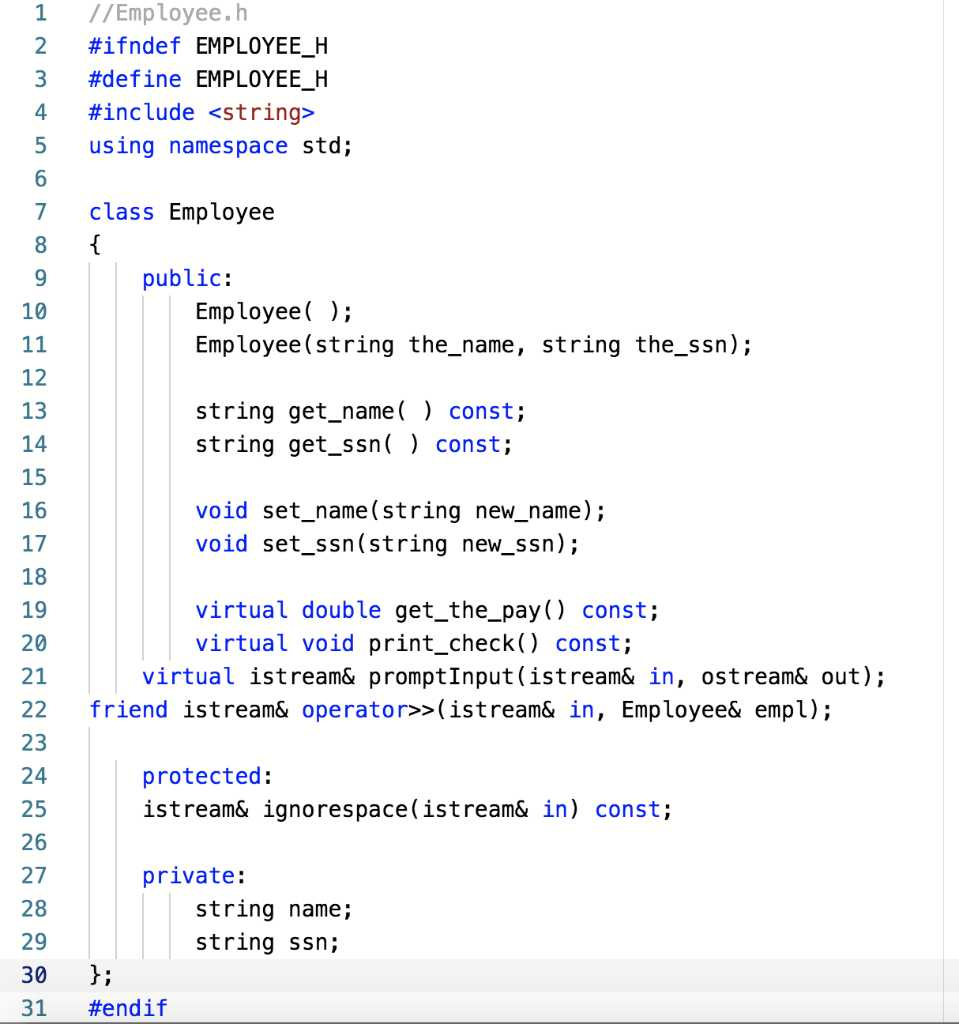Image resolution: width=959 pixels, height=1024 pixels.
Task: Click the opening brace on line 8
Action: pyautogui.click(x=95, y=245)
